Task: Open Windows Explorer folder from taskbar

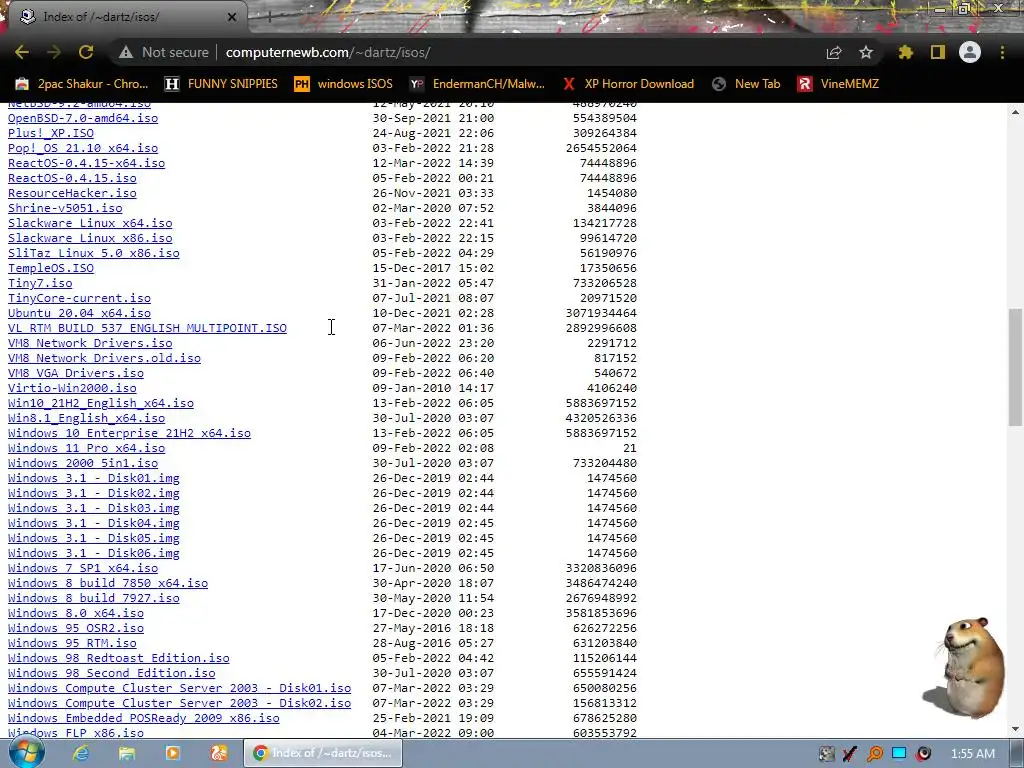Action: pyautogui.click(x=127, y=754)
